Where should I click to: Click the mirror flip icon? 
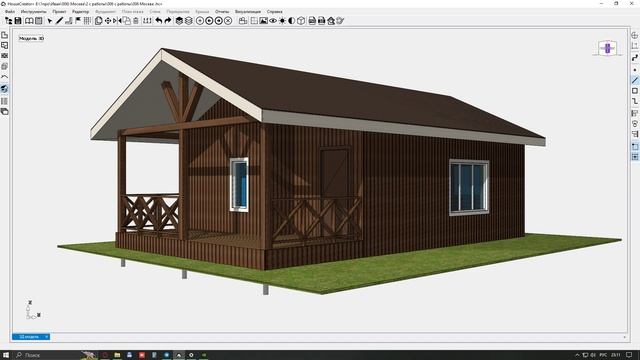[117, 20]
